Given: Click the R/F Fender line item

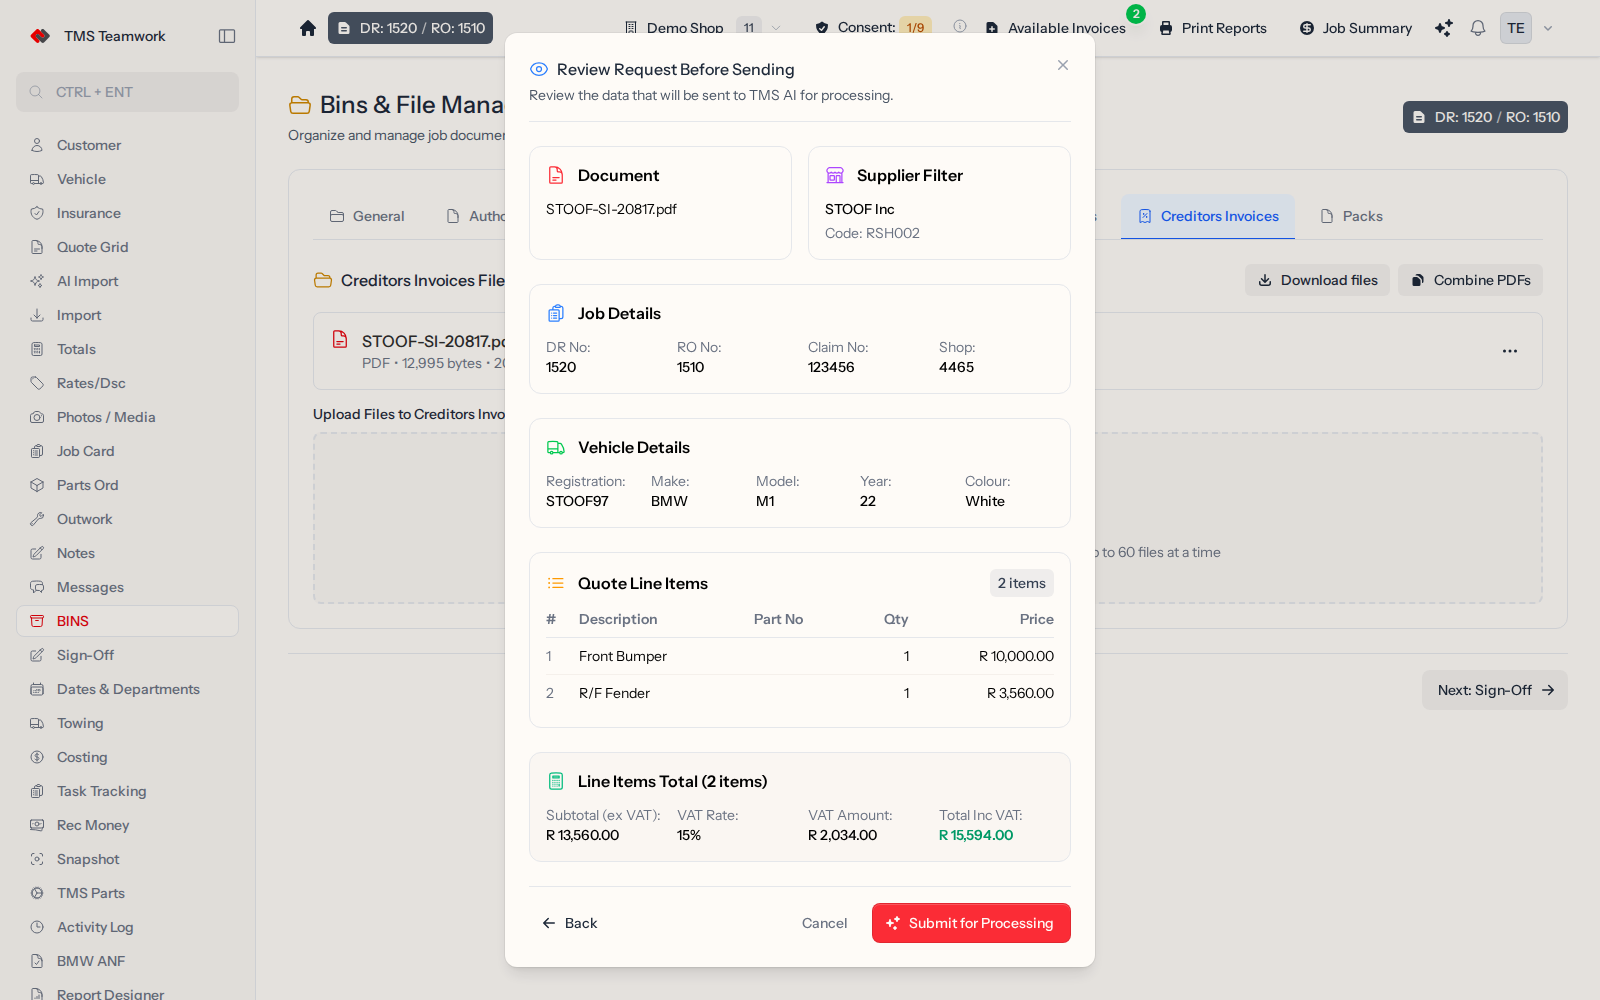Looking at the screenshot, I should [800, 693].
